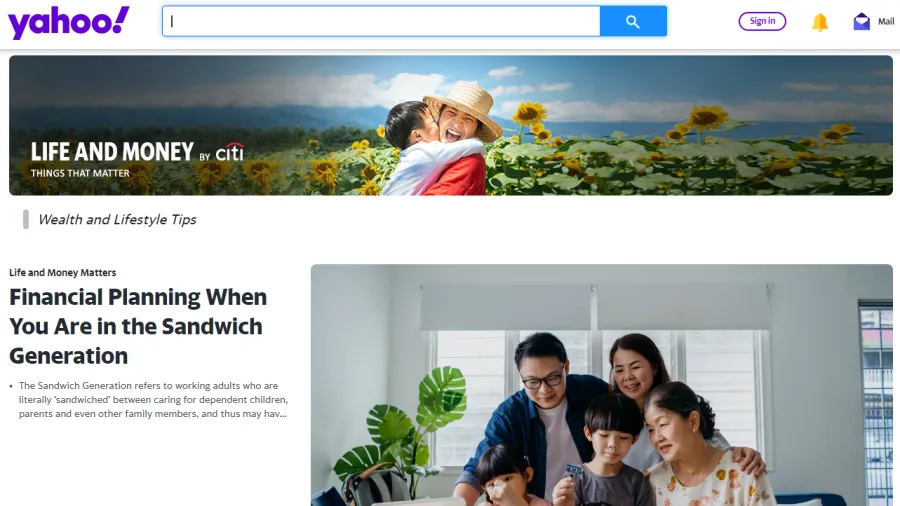
Task: Open the Mail text link
Action: pyautogui.click(x=886, y=21)
